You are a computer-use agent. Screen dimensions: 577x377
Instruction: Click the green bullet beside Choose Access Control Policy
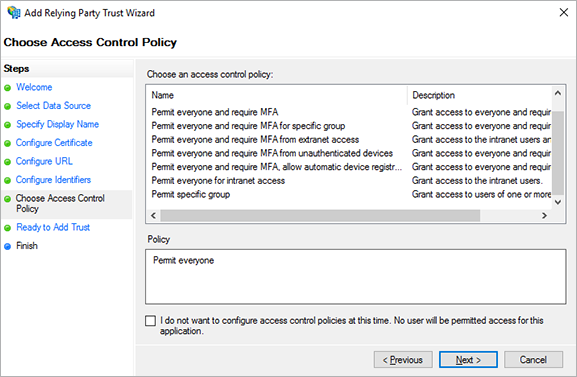[7, 199]
